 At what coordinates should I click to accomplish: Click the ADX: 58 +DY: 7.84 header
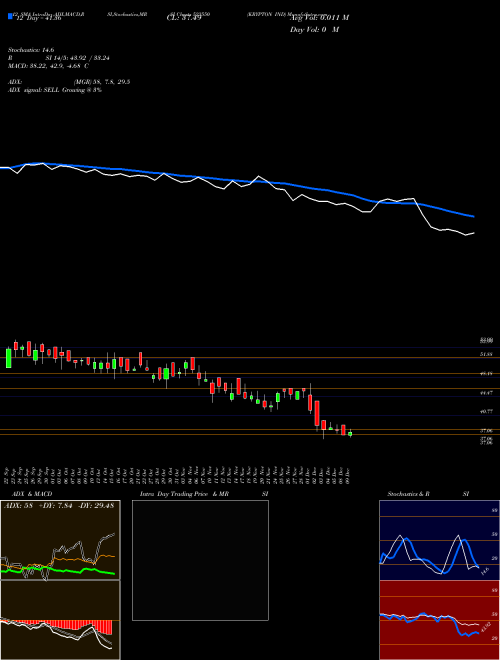click(59, 506)
